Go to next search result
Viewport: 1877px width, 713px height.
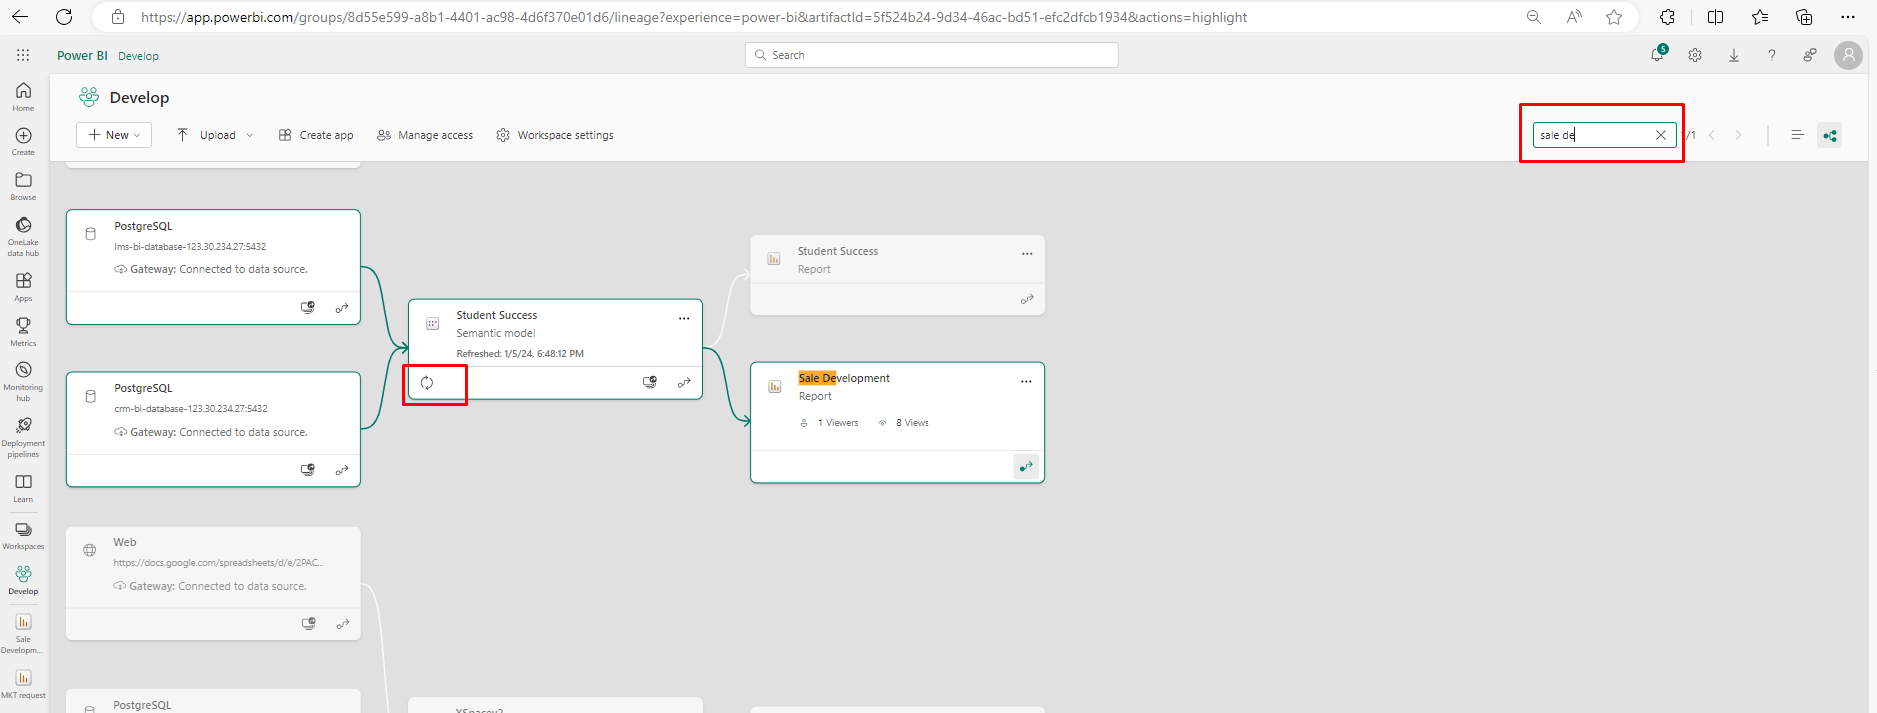coord(1738,135)
